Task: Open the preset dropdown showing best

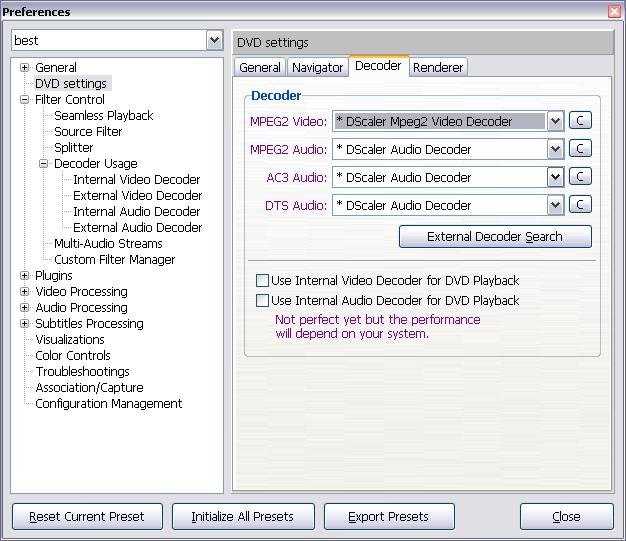Action: click(x=214, y=40)
